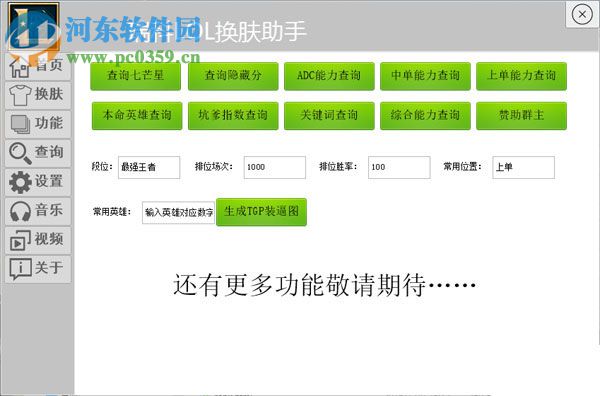Image resolution: width=600 pixels, height=396 pixels.
Task: Open the 音乐 music sidebar item
Action: coord(38,211)
